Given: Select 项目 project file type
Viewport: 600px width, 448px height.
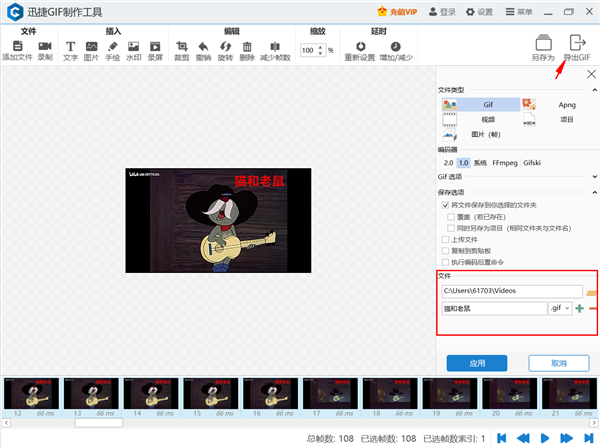Looking at the screenshot, I should tap(559, 119).
